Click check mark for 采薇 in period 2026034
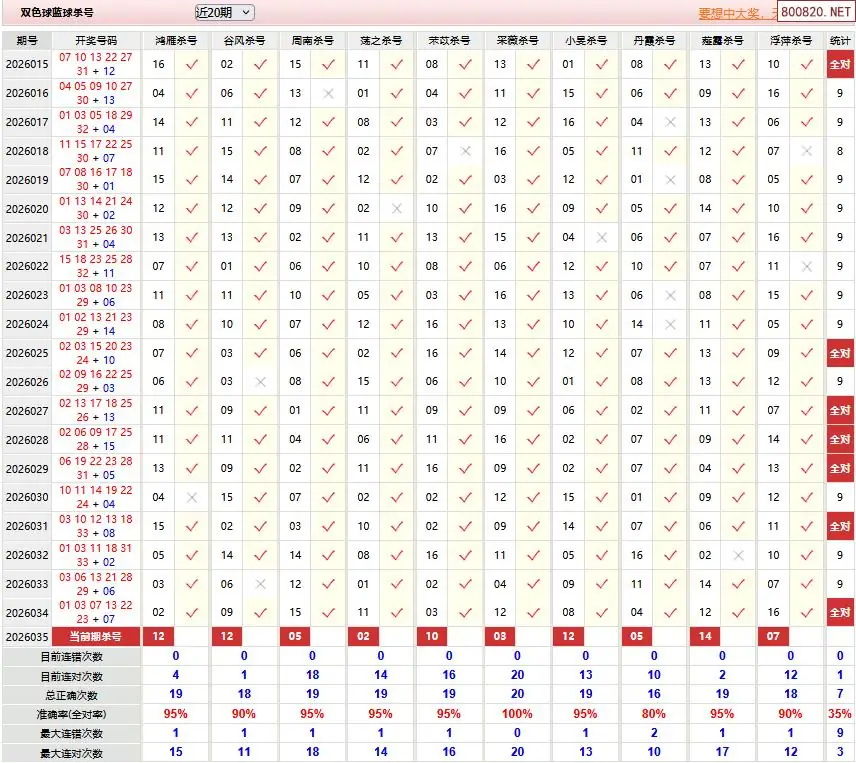856x763 pixels. pos(534,612)
